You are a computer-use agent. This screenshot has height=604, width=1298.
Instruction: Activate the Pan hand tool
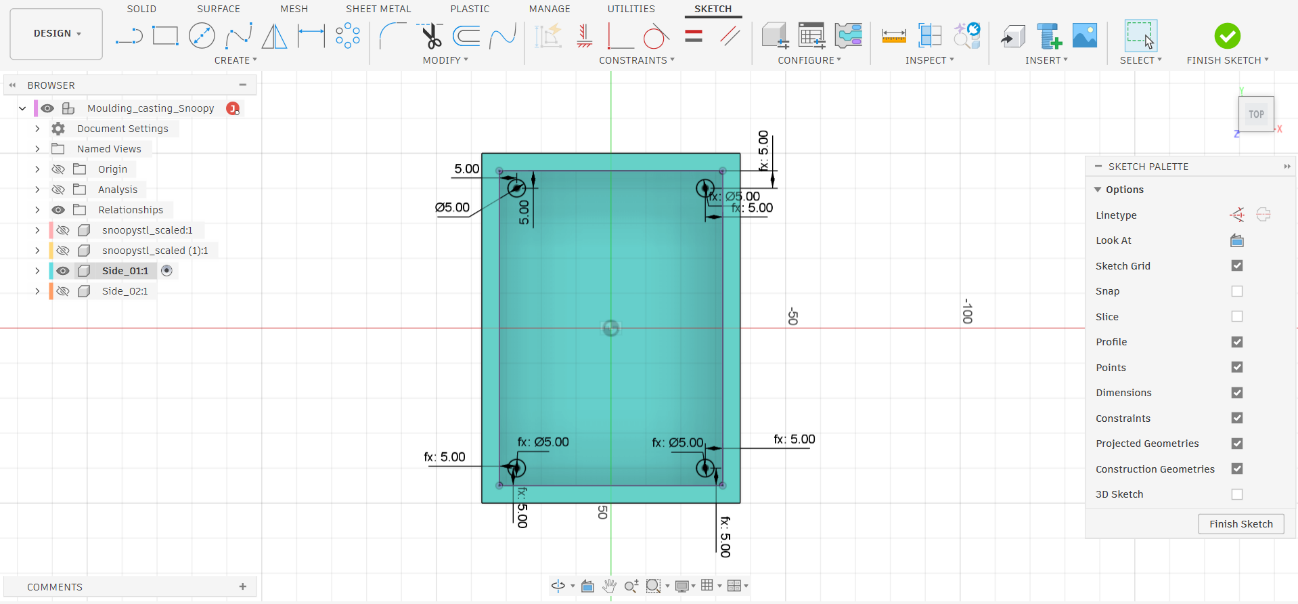[609, 586]
